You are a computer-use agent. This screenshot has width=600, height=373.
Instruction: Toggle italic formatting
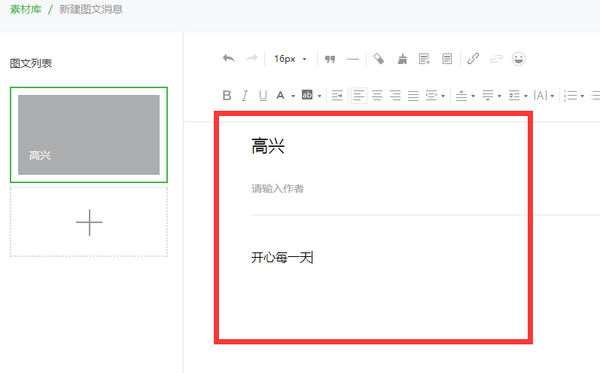click(245, 95)
